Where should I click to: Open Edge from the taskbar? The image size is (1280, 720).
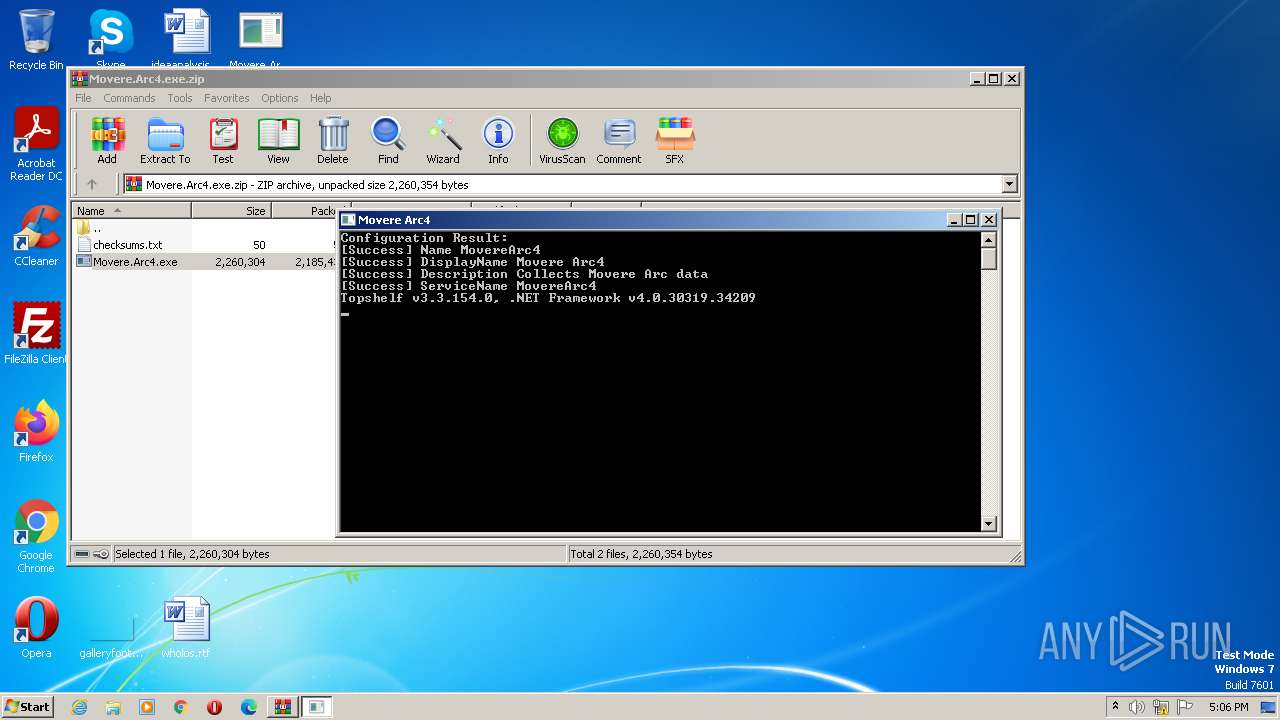249,707
